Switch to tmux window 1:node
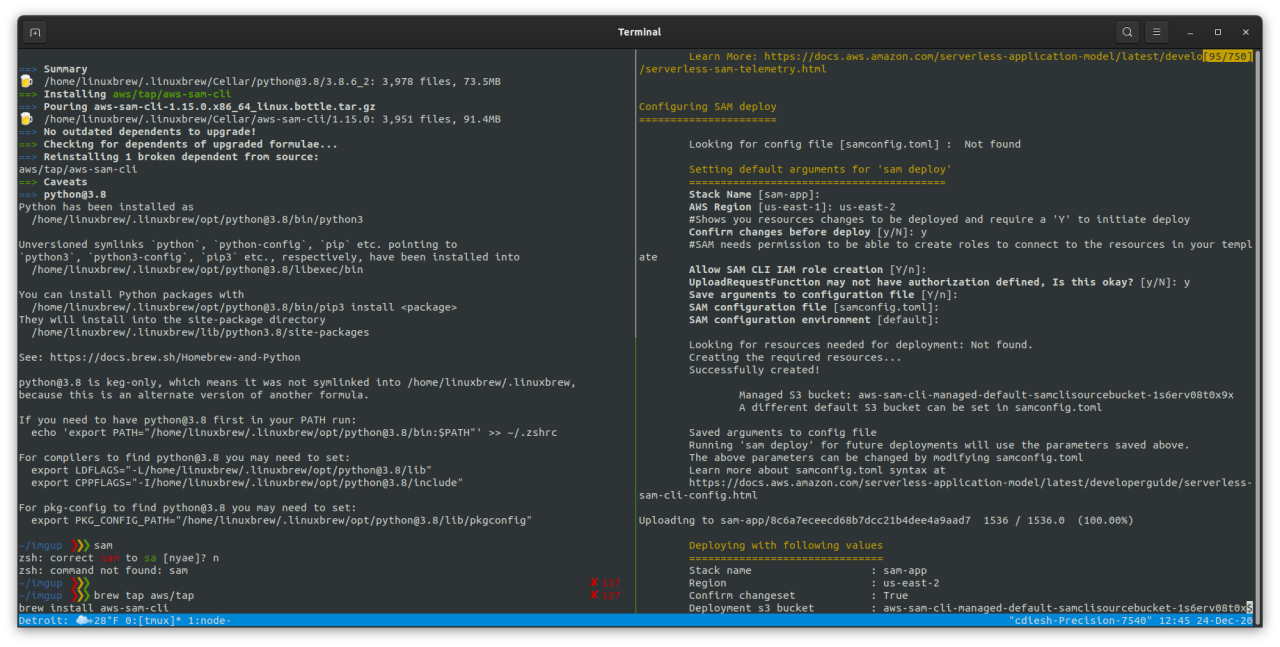1280x647 pixels. [x=208, y=621]
